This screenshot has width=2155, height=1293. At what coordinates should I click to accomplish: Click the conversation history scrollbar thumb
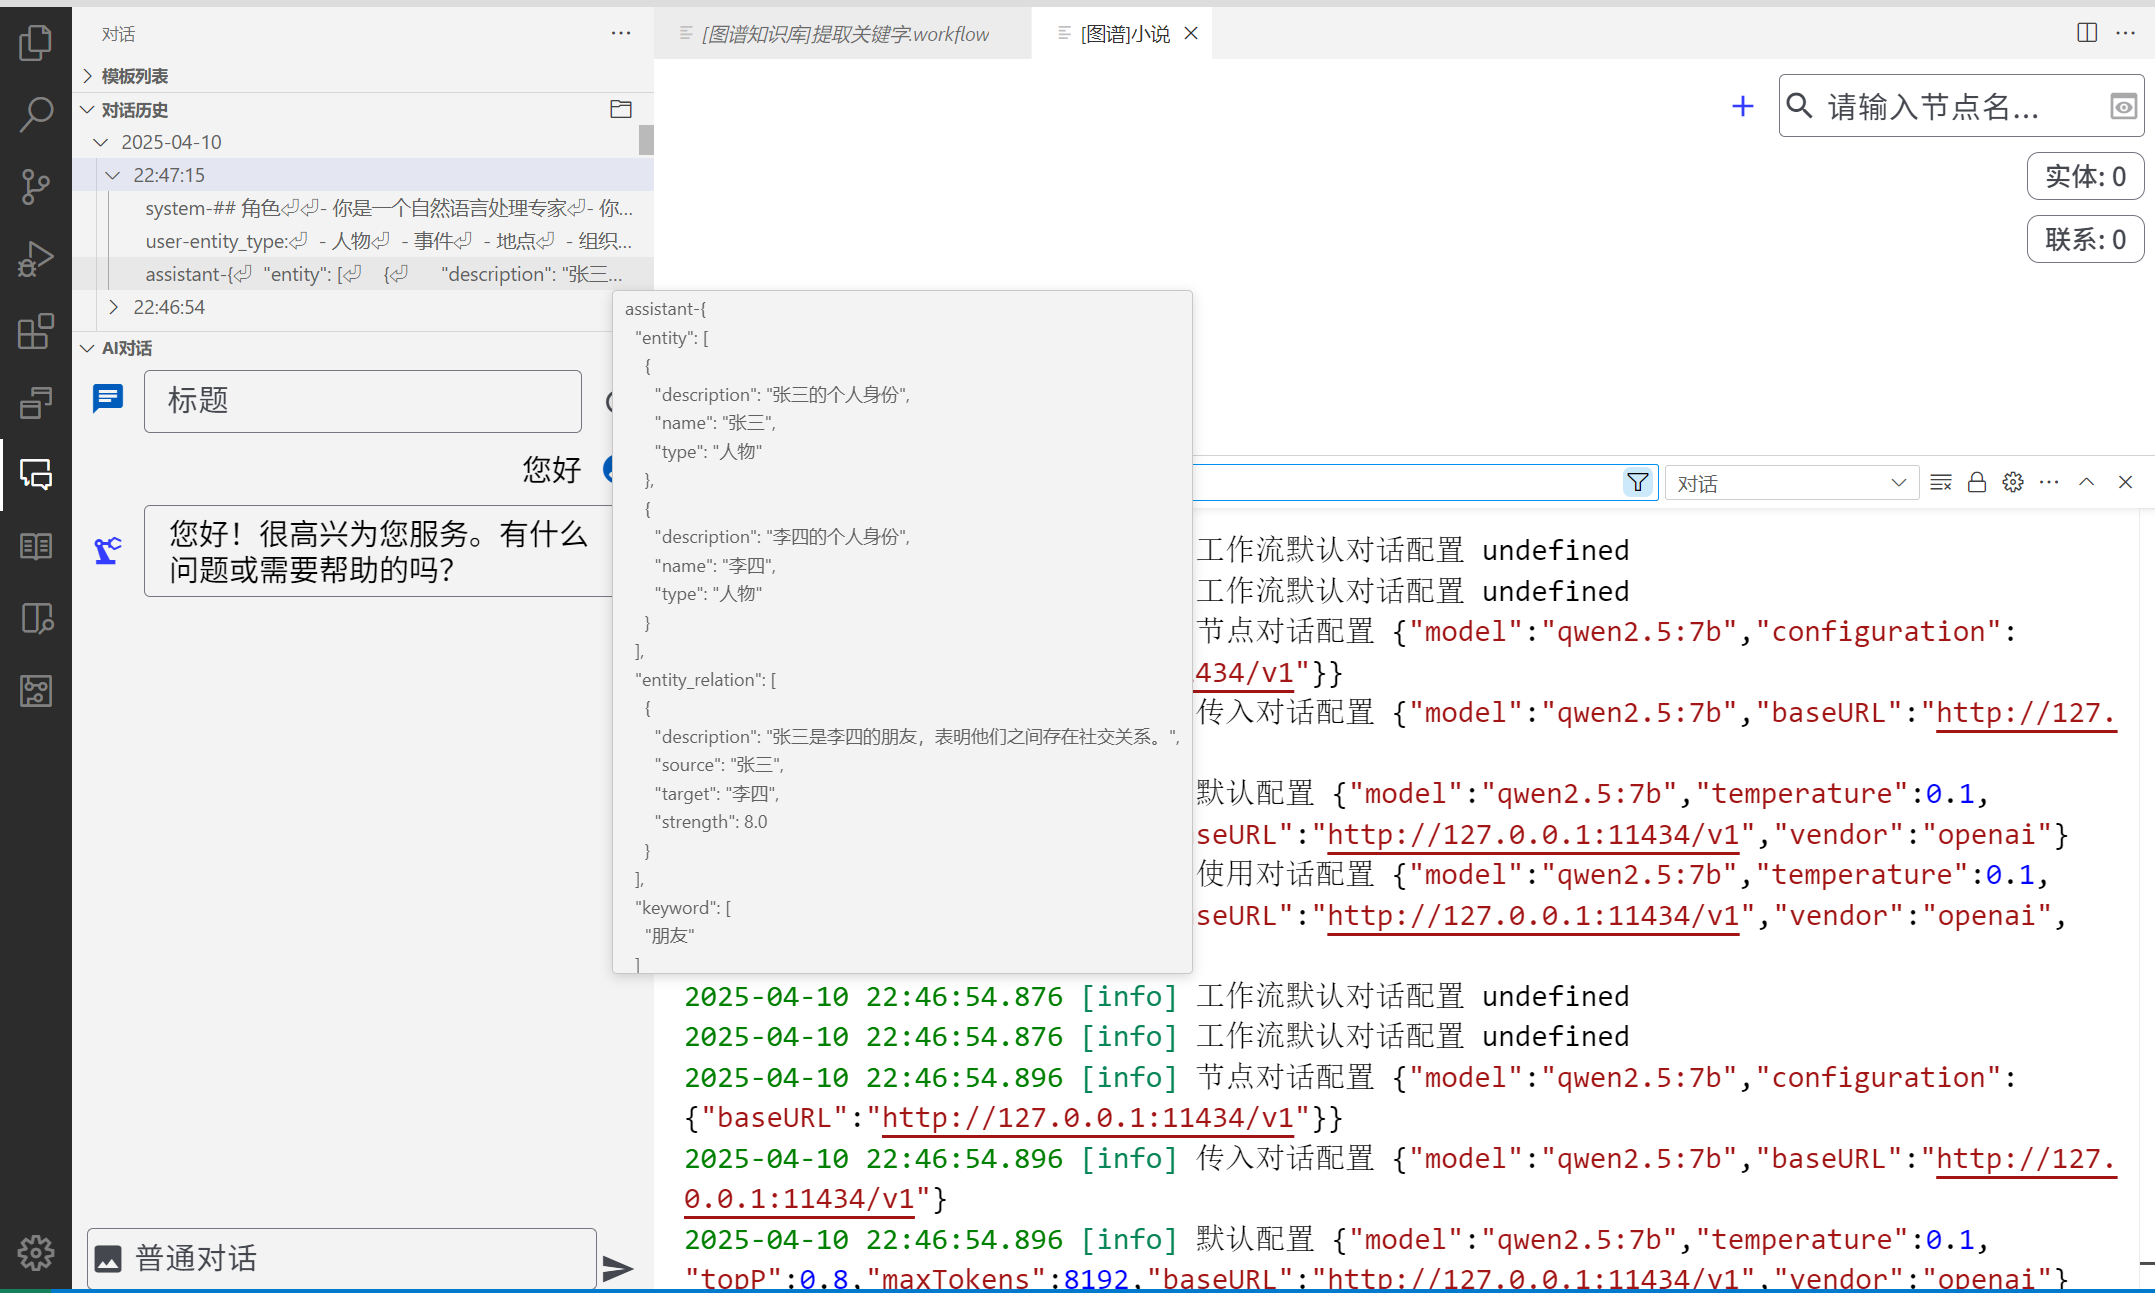[x=646, y=140]
